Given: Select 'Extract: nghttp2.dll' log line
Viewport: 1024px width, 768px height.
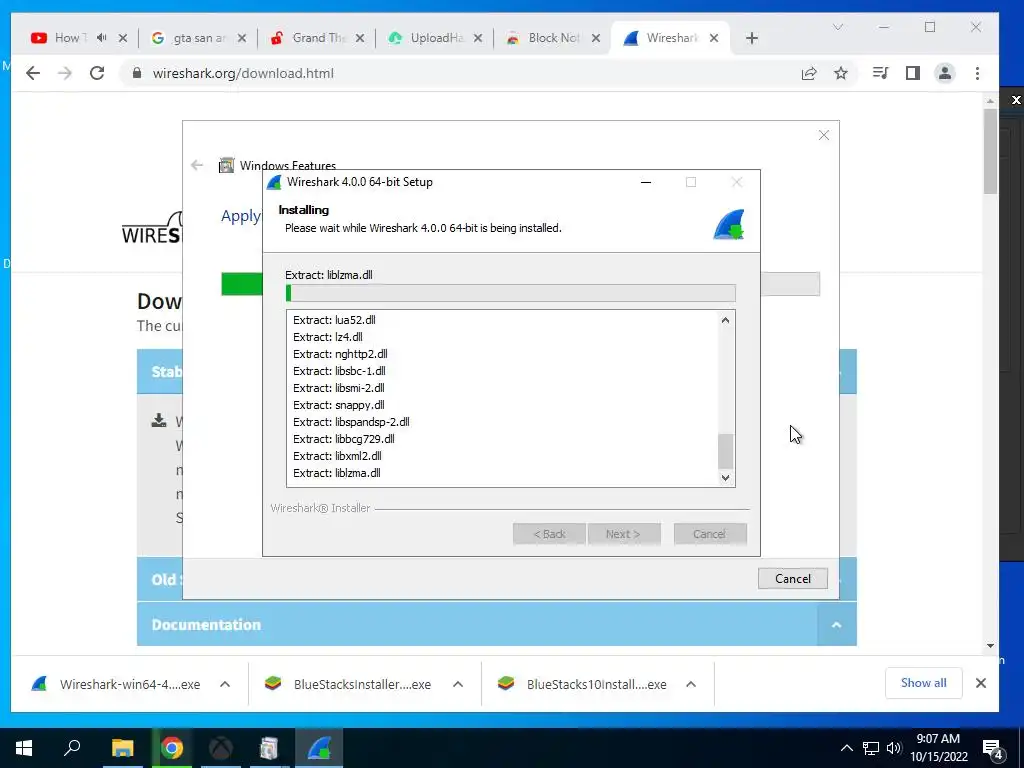Looking at the screenshot, I should coord(340,354).
